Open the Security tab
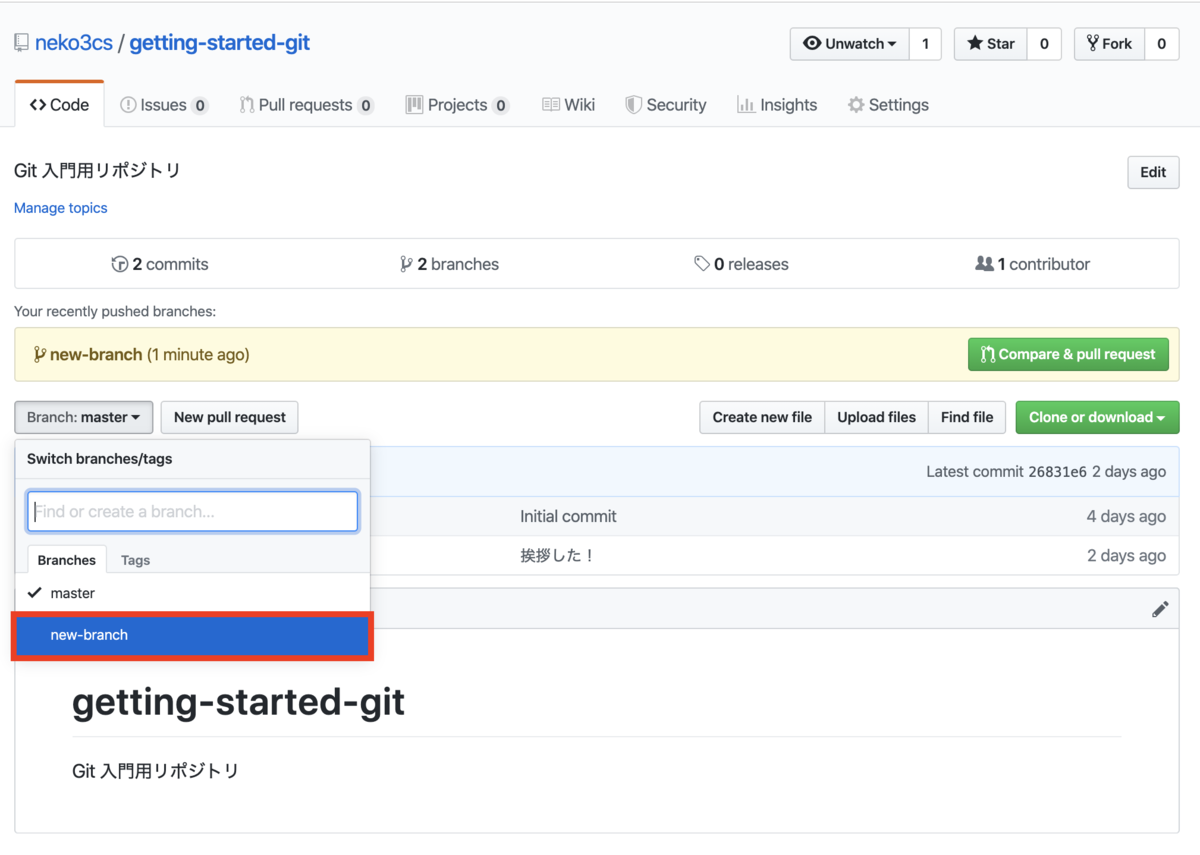Viewport: 1200px width, 855px height. [x=666, y=105]
